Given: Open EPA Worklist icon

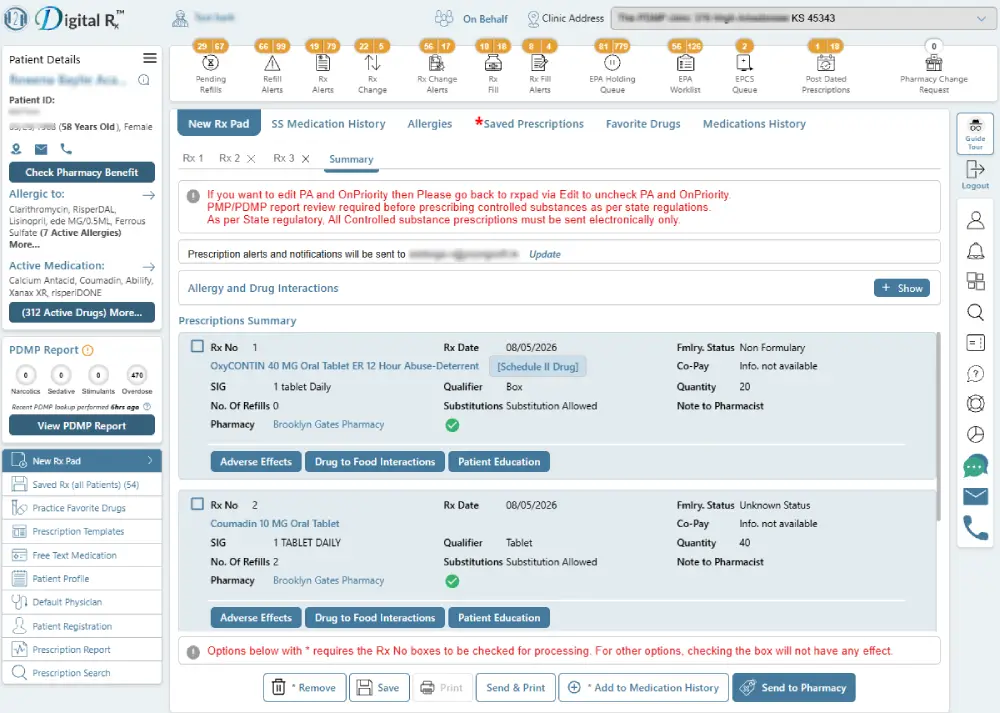Looking at the screenshot, I should click(685, 62).
